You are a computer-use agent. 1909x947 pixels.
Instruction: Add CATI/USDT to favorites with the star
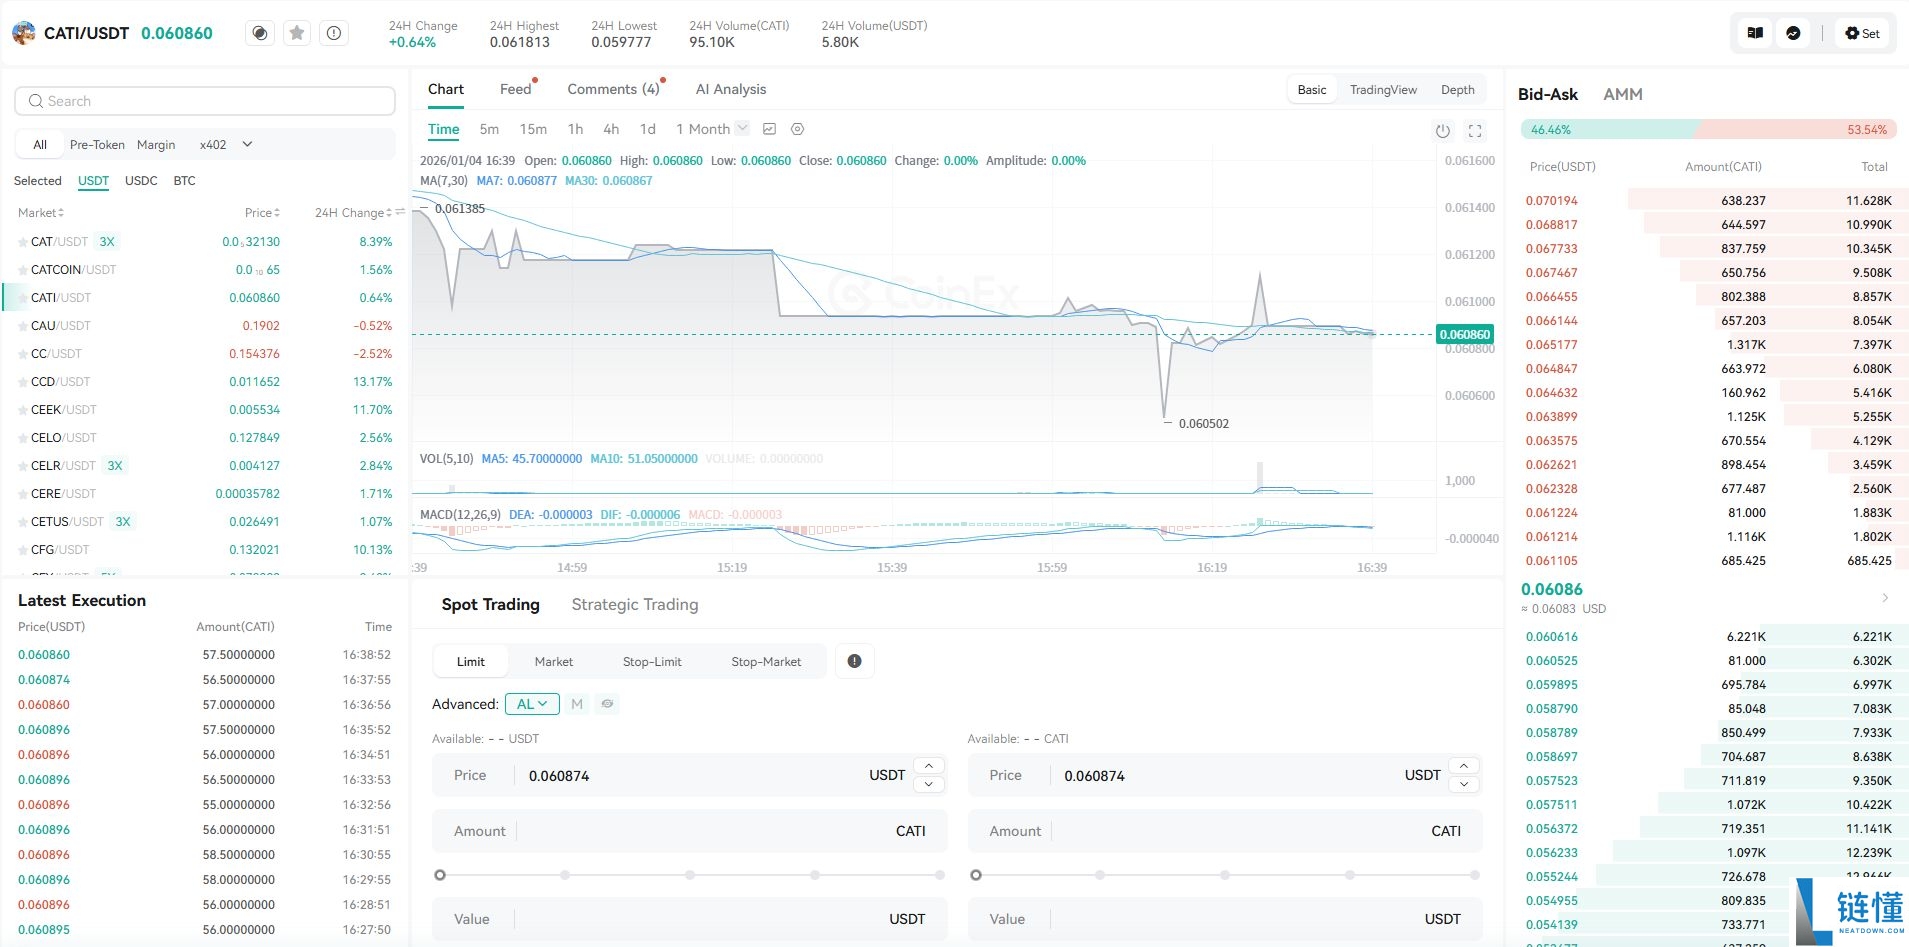click(x=297, y=33)
